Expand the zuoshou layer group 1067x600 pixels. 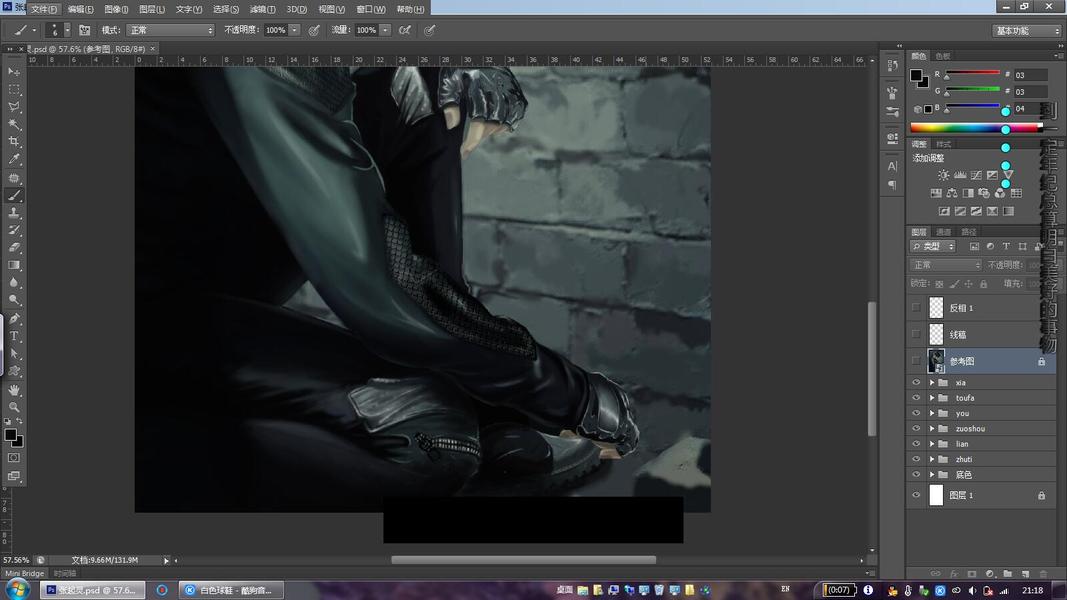(x=932, y=429)
